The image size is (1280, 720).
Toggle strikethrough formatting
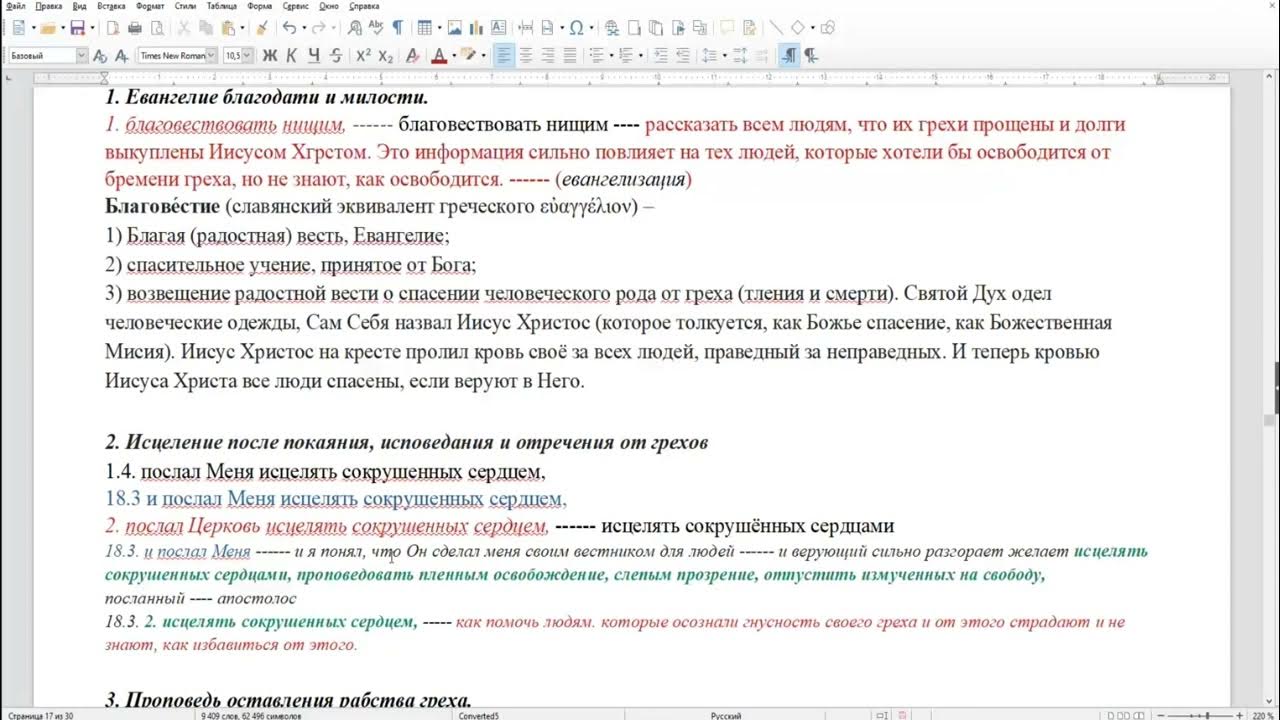click(336, 56)
